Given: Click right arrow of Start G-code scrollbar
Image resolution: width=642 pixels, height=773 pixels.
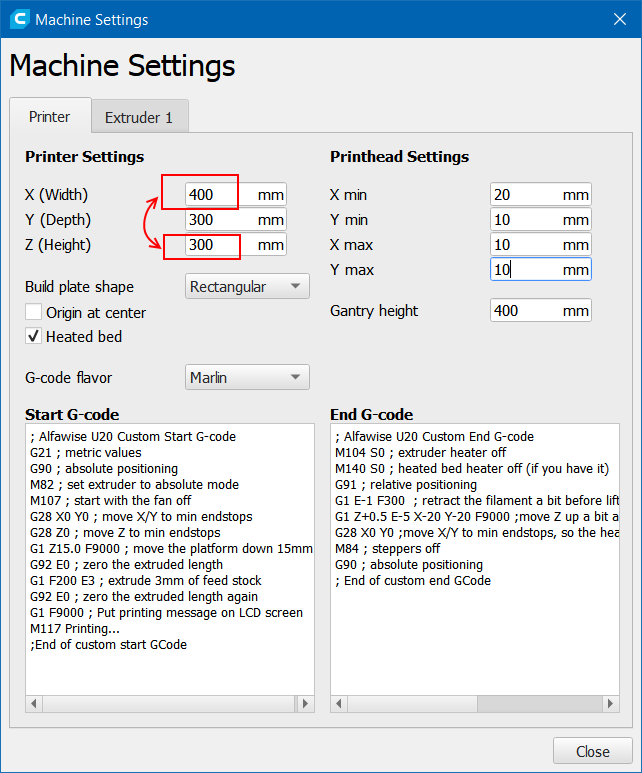Looking at the screenshot, I should (305, 703).
